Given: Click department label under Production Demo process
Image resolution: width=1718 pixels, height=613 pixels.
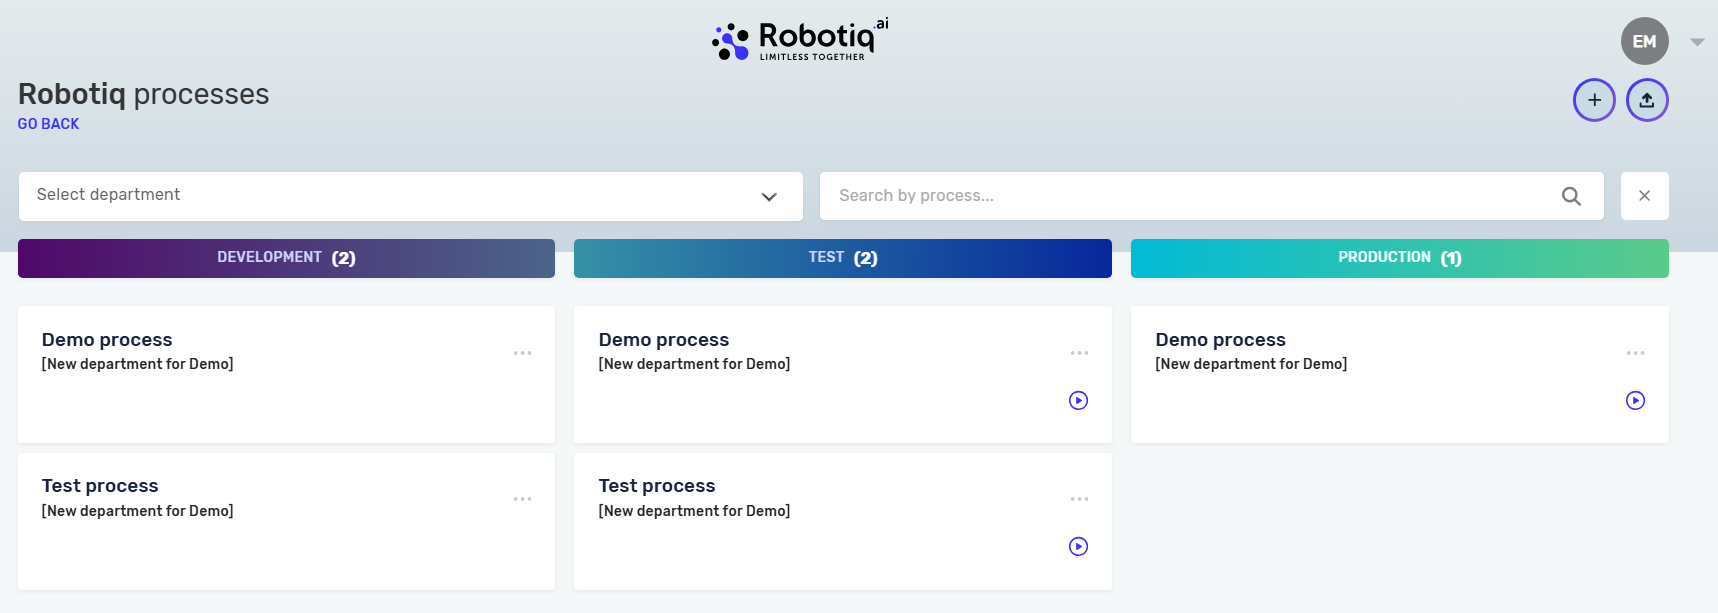Looking at the screenshot, I should [1251, 364].
